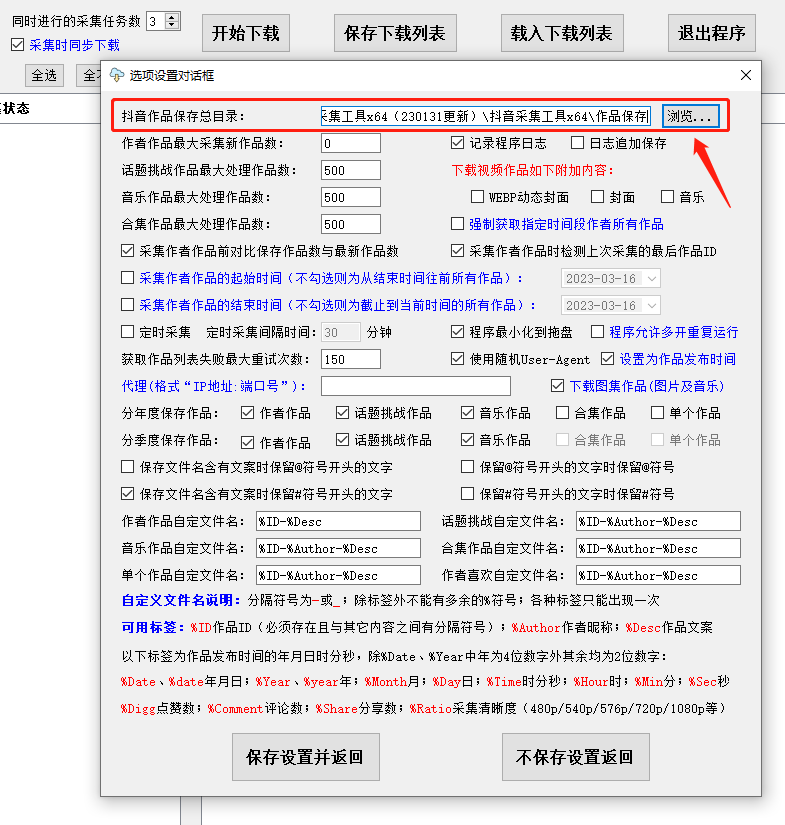Increase 同时进行的采集任务数 stepper value
785x825 pixels.
tap(172, 17)
